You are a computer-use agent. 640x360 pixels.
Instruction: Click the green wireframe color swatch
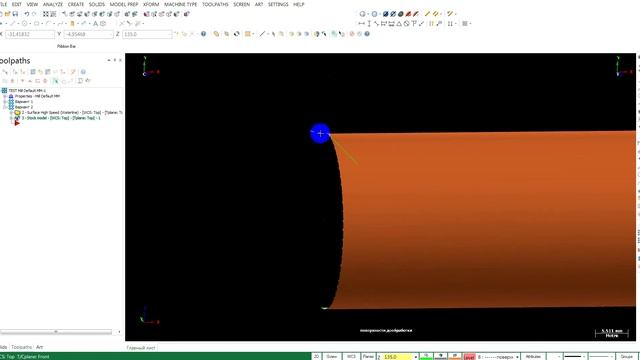tap(426, 357)
